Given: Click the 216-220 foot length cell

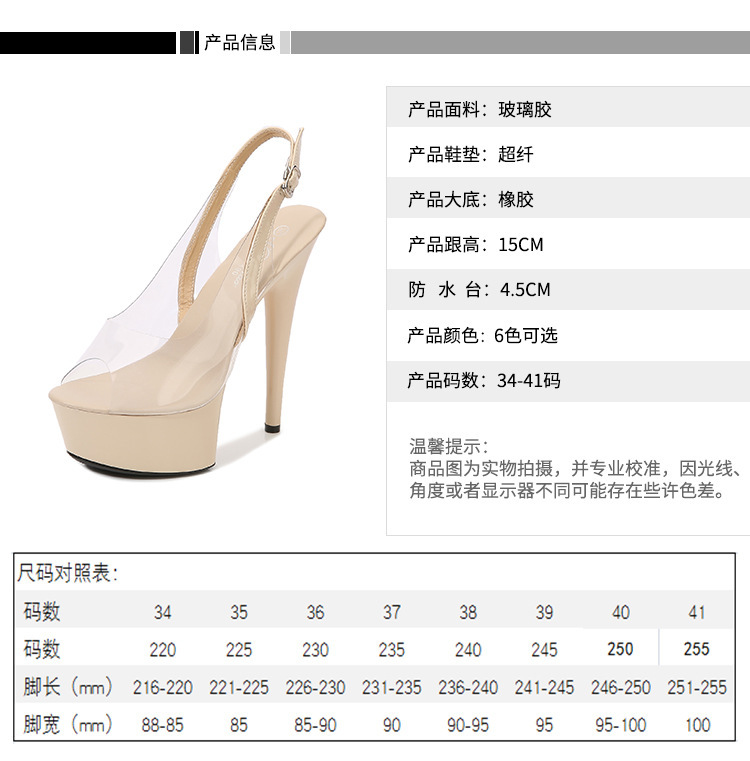Looking at the screenshot, I should coord(163,687).
